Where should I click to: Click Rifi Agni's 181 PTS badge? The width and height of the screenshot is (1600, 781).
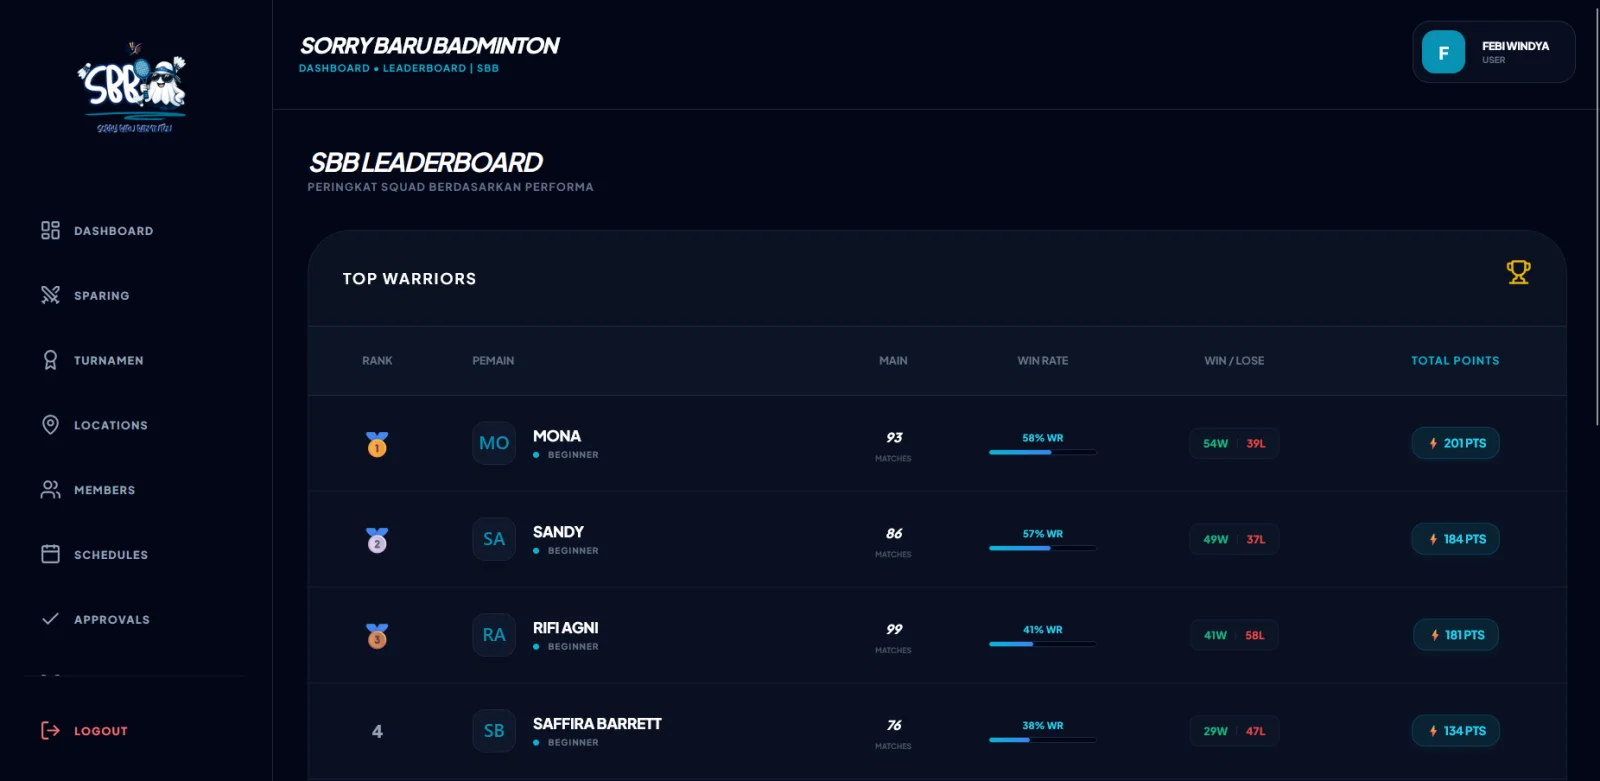tap(1455, 635)
